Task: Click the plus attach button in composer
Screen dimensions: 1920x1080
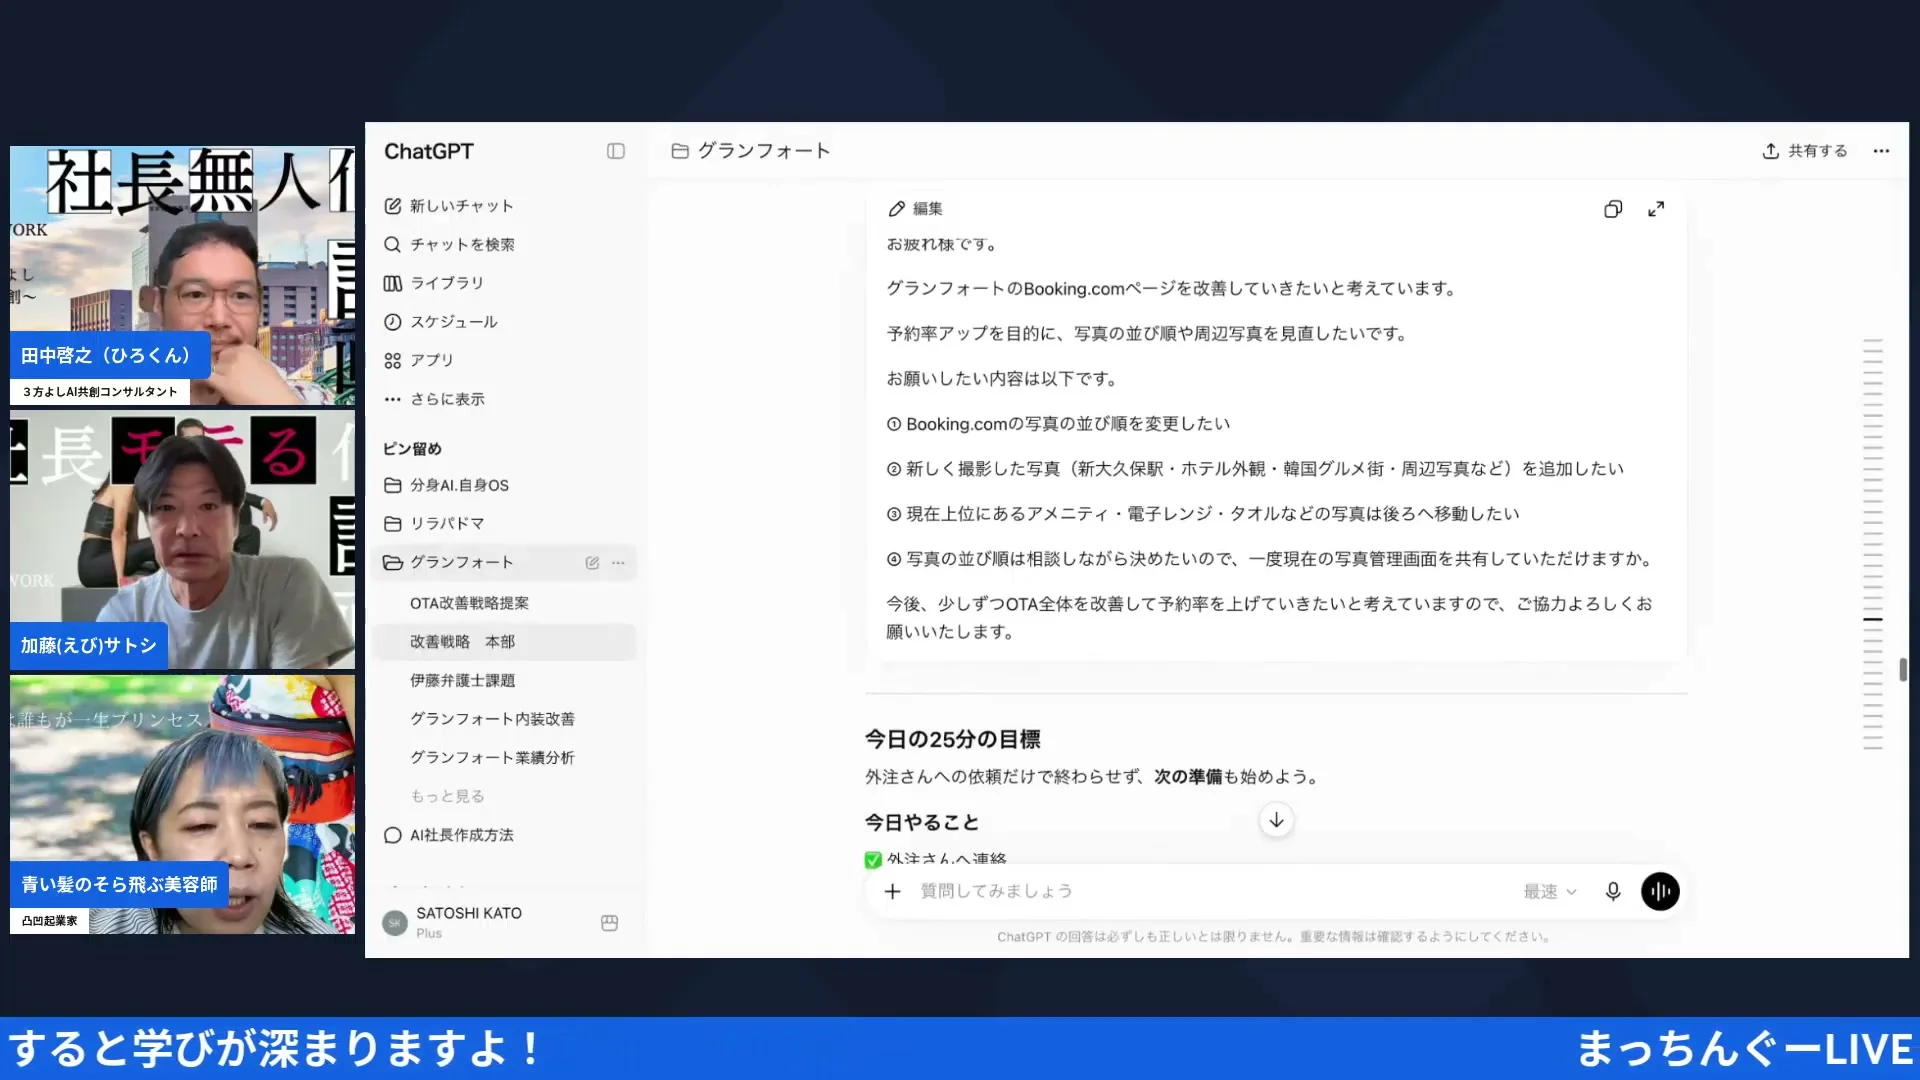Action: click(x=893, y=892)
